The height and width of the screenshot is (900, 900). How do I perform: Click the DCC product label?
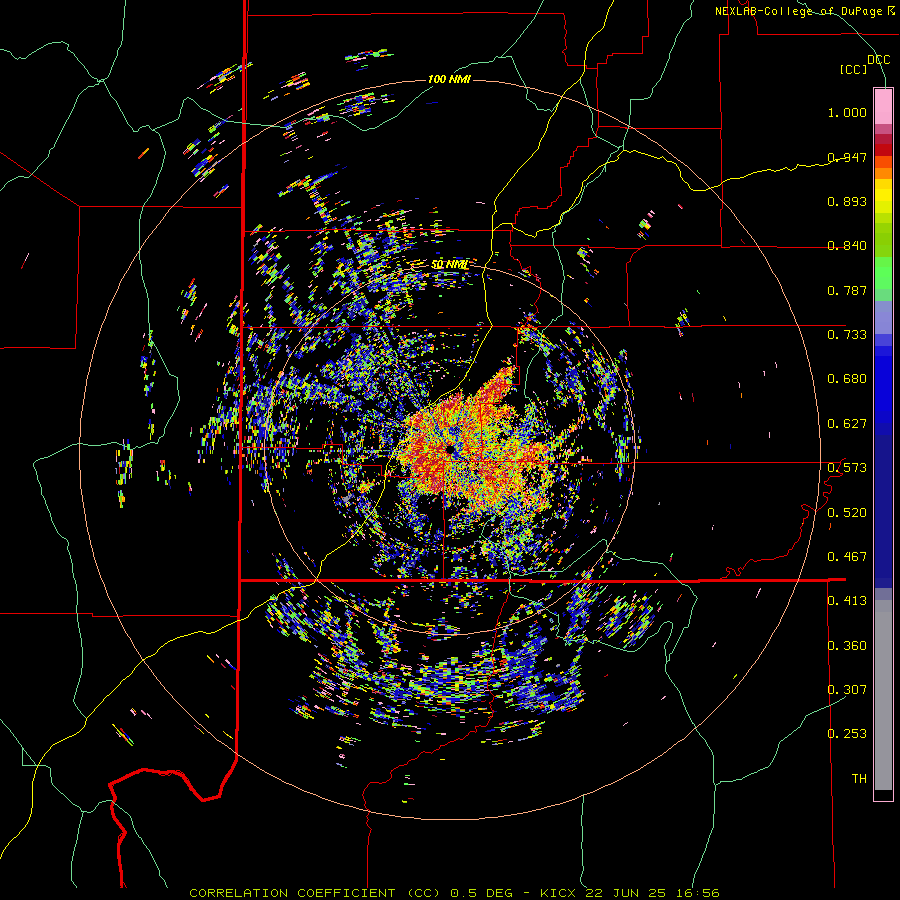click(x=878, y=59)
